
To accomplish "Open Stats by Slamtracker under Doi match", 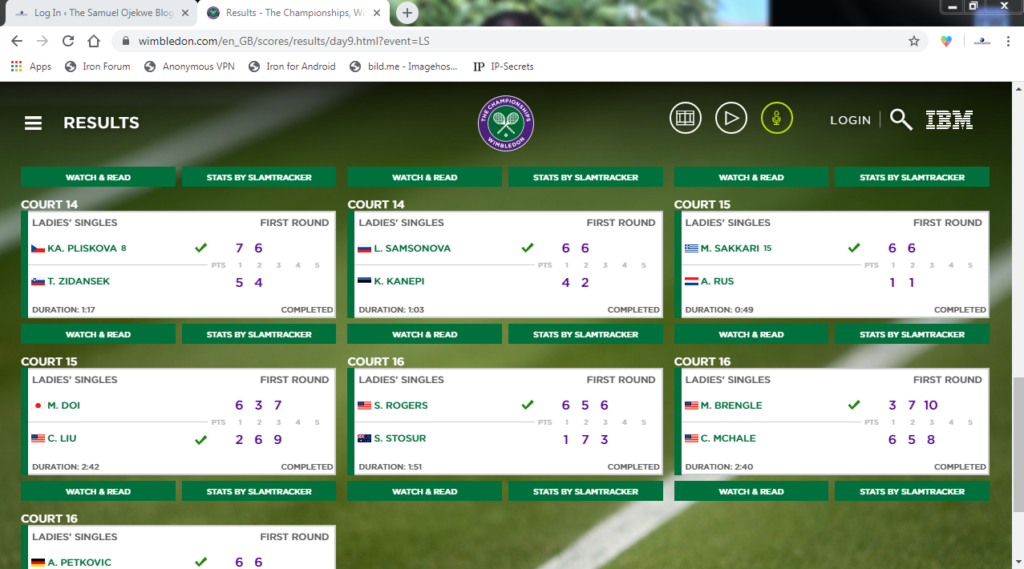I will (259, 491).
